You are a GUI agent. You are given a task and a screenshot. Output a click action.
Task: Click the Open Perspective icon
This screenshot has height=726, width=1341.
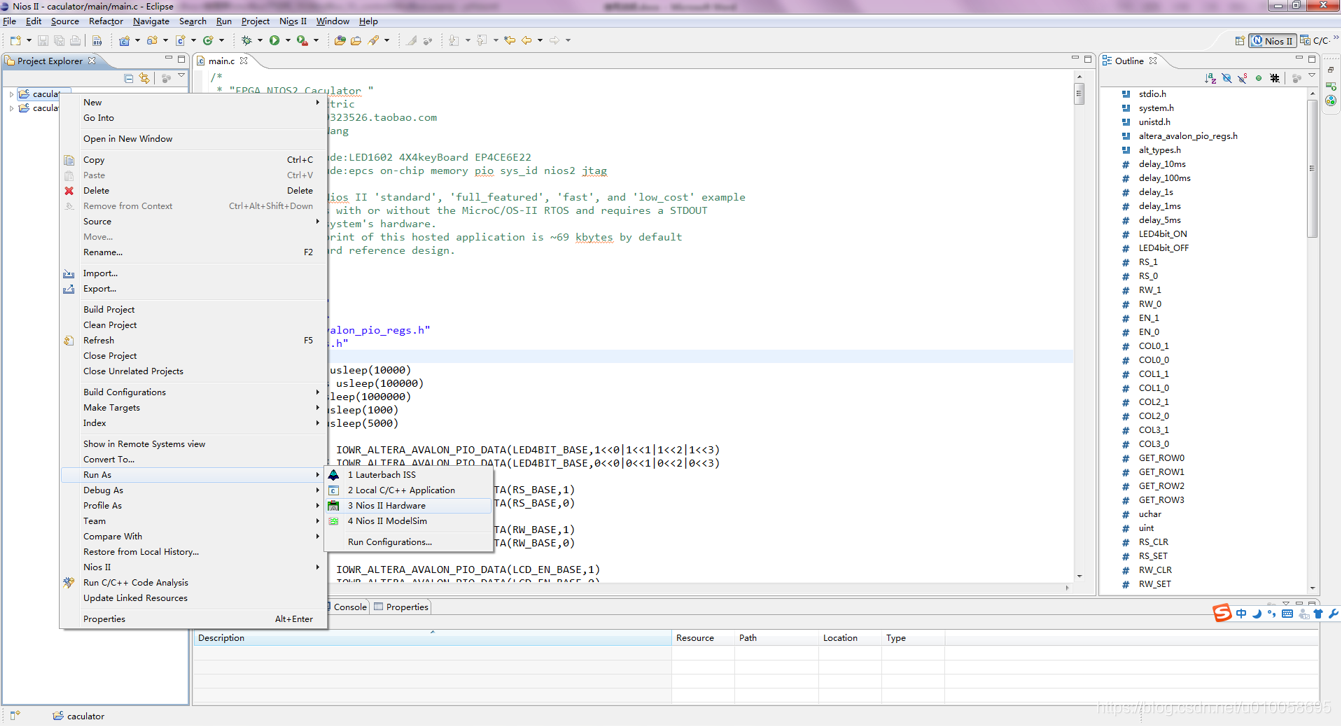coord(1240,41)
